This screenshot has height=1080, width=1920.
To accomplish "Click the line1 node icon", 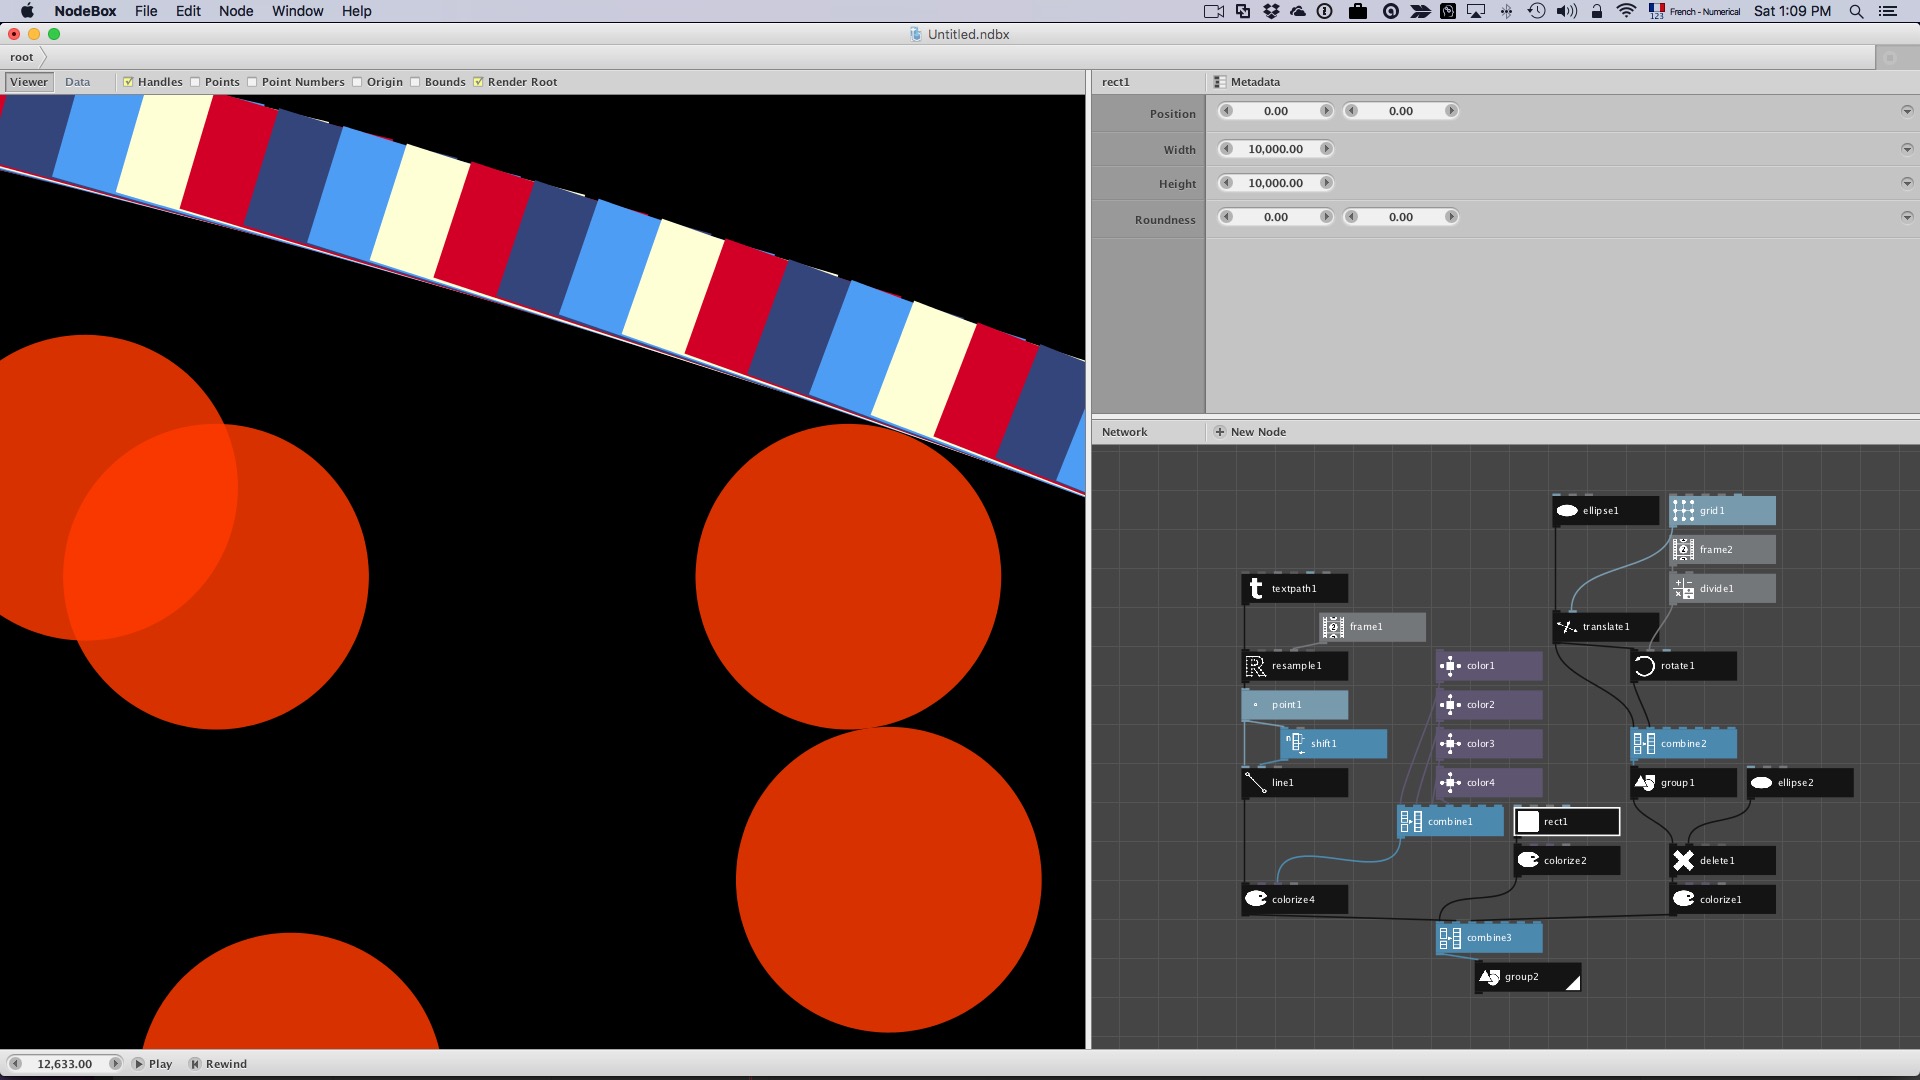I will (x=1256, y=783).
